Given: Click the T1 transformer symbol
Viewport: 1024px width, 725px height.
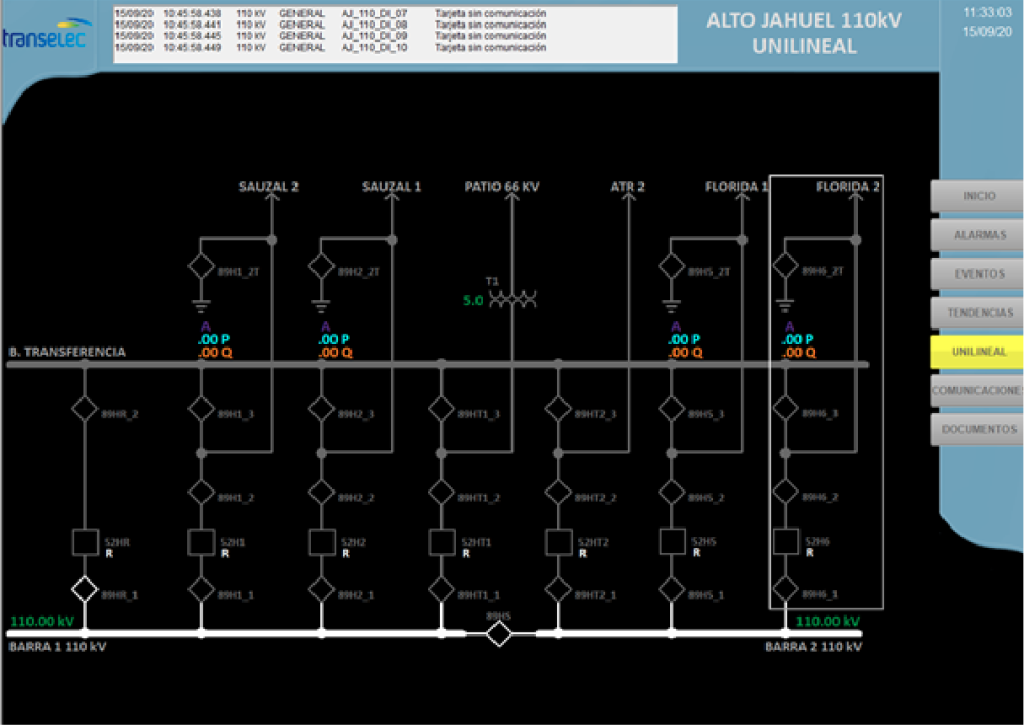Looking at the screenshot, I should click(x=513, y=300).
